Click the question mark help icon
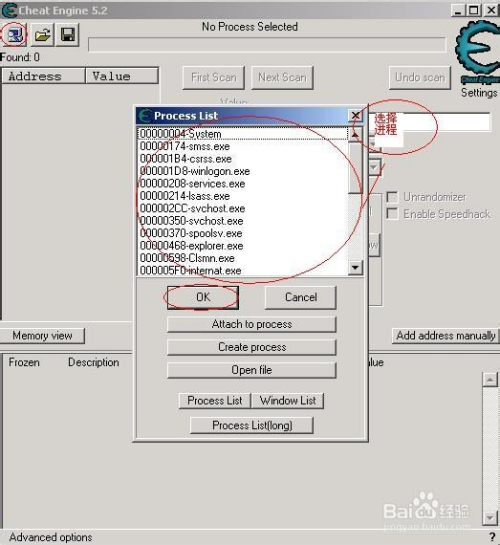This screenshot has width=500, height=545. click(x=492, y=537)
